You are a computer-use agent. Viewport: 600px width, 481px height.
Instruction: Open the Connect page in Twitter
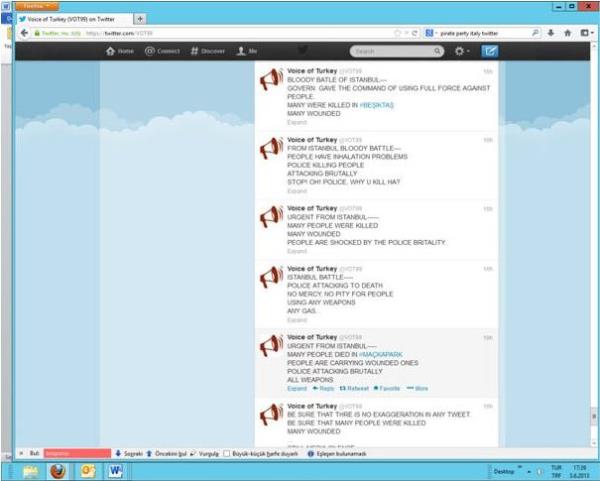point(162,51)
